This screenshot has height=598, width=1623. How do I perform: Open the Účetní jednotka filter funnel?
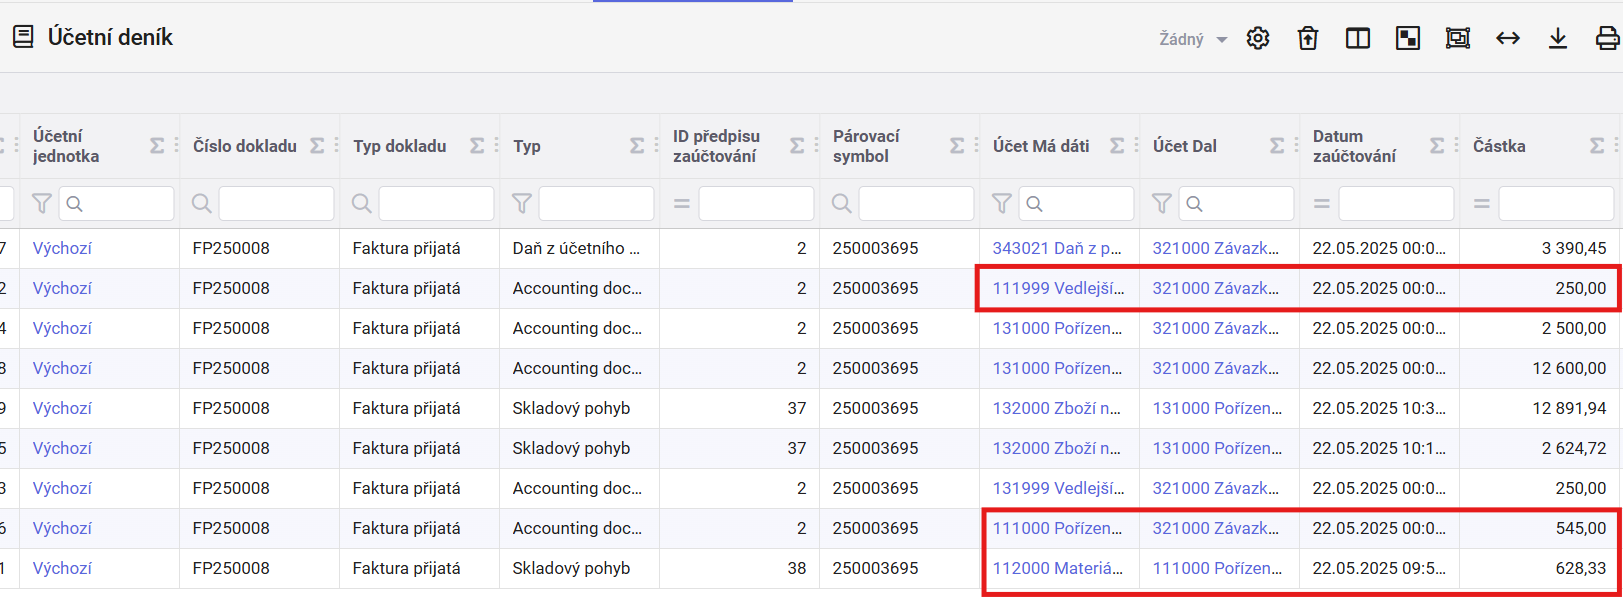[41, 204]
